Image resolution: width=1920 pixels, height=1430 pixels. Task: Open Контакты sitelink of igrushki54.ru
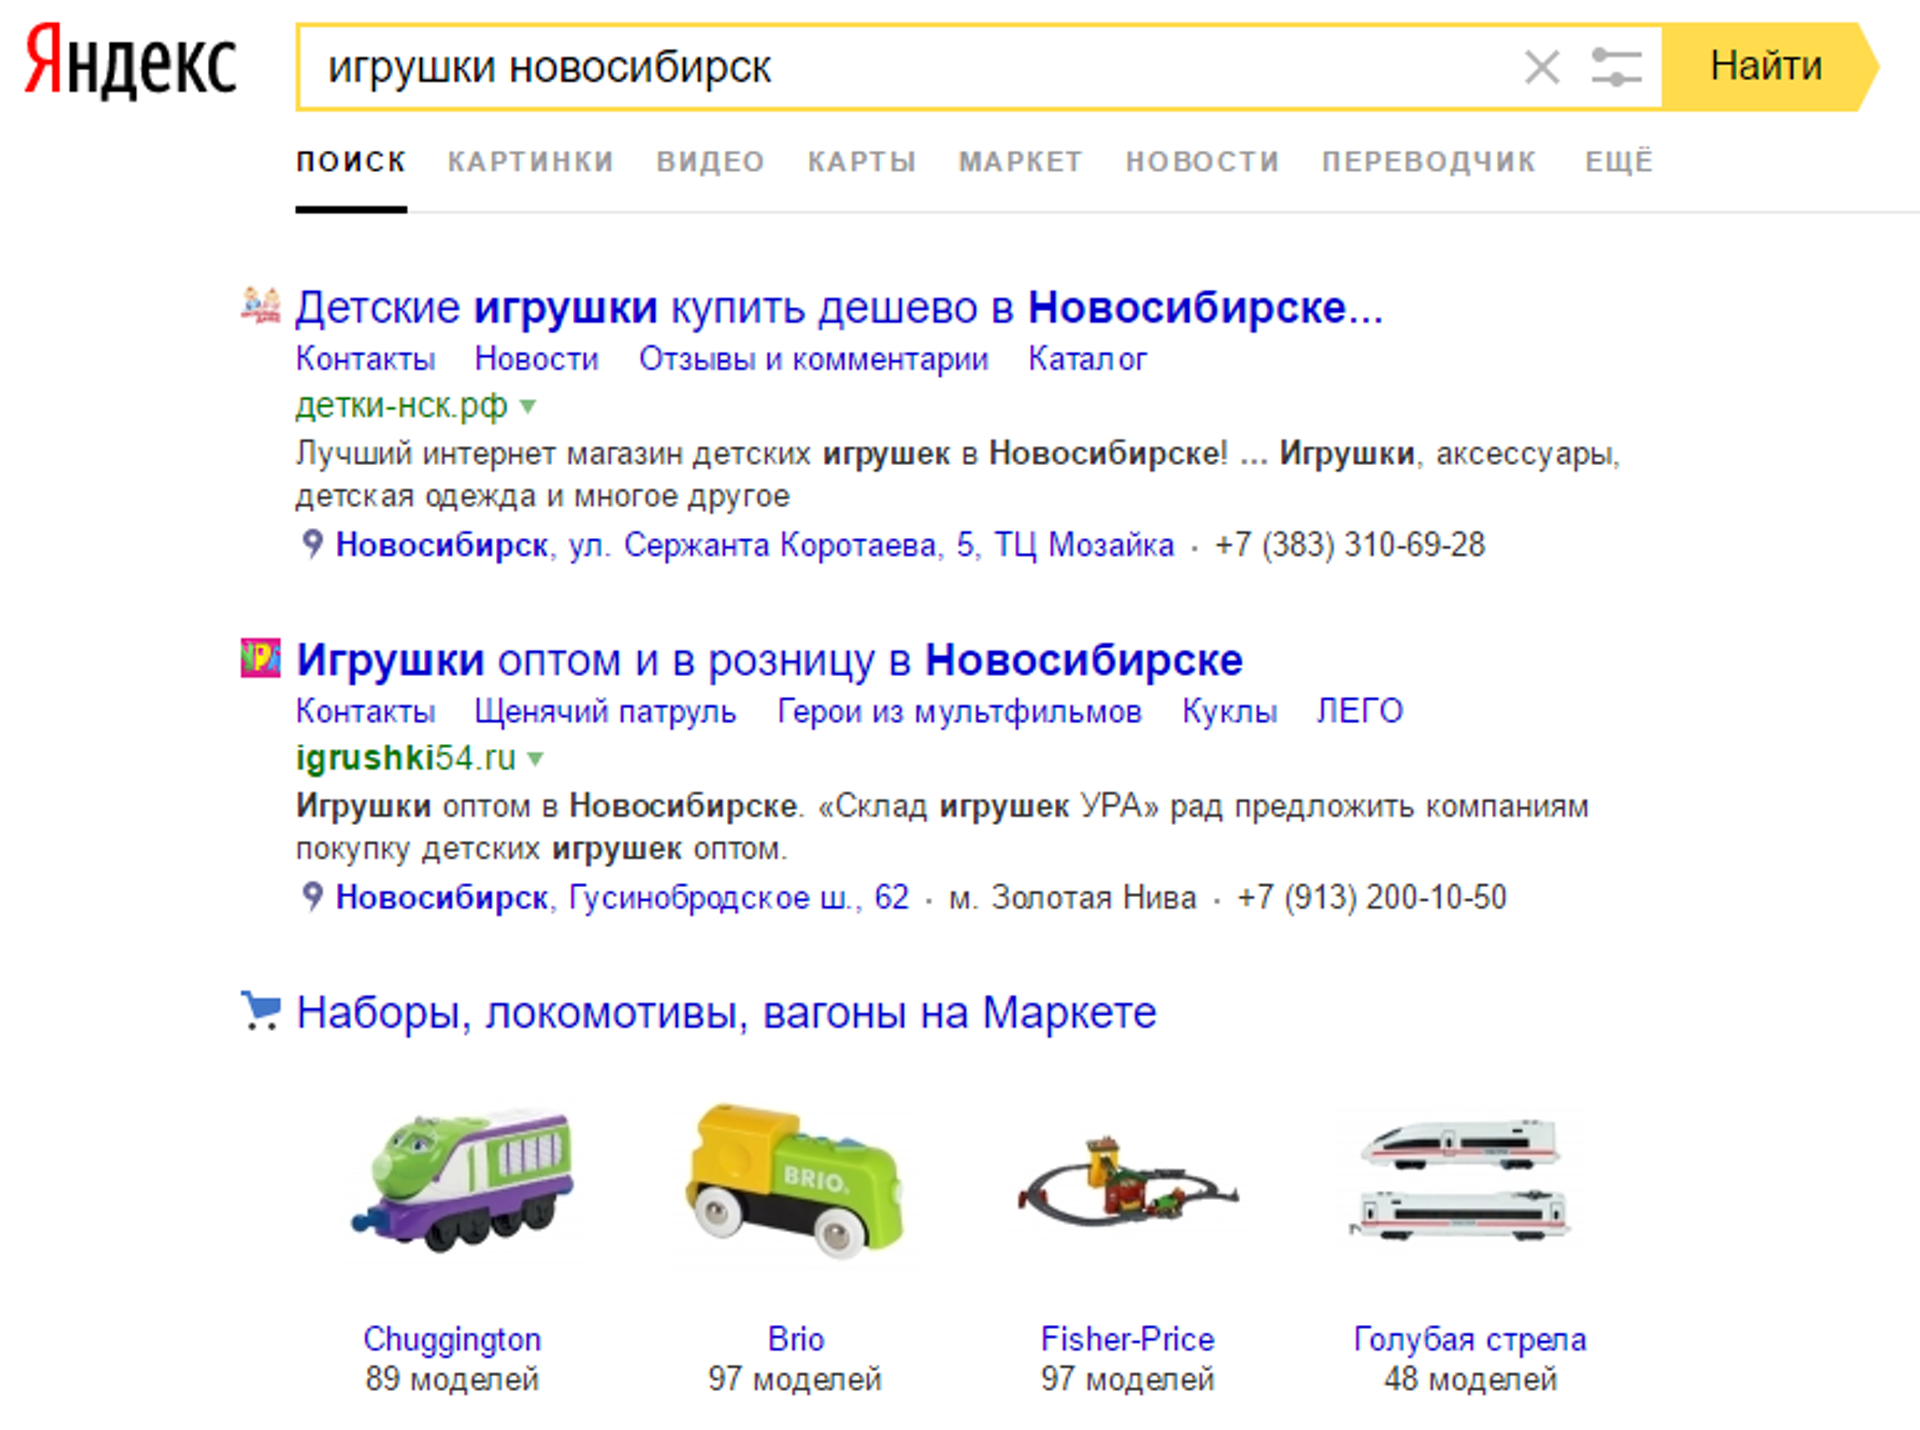coord(365,711)
